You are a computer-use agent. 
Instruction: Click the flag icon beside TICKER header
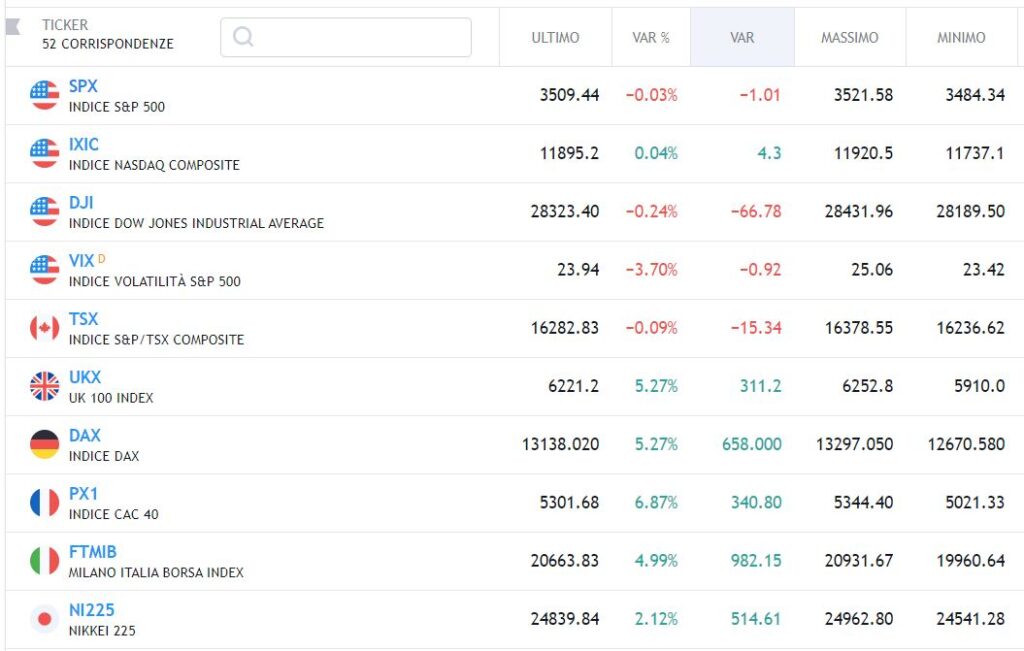point(13,26)
